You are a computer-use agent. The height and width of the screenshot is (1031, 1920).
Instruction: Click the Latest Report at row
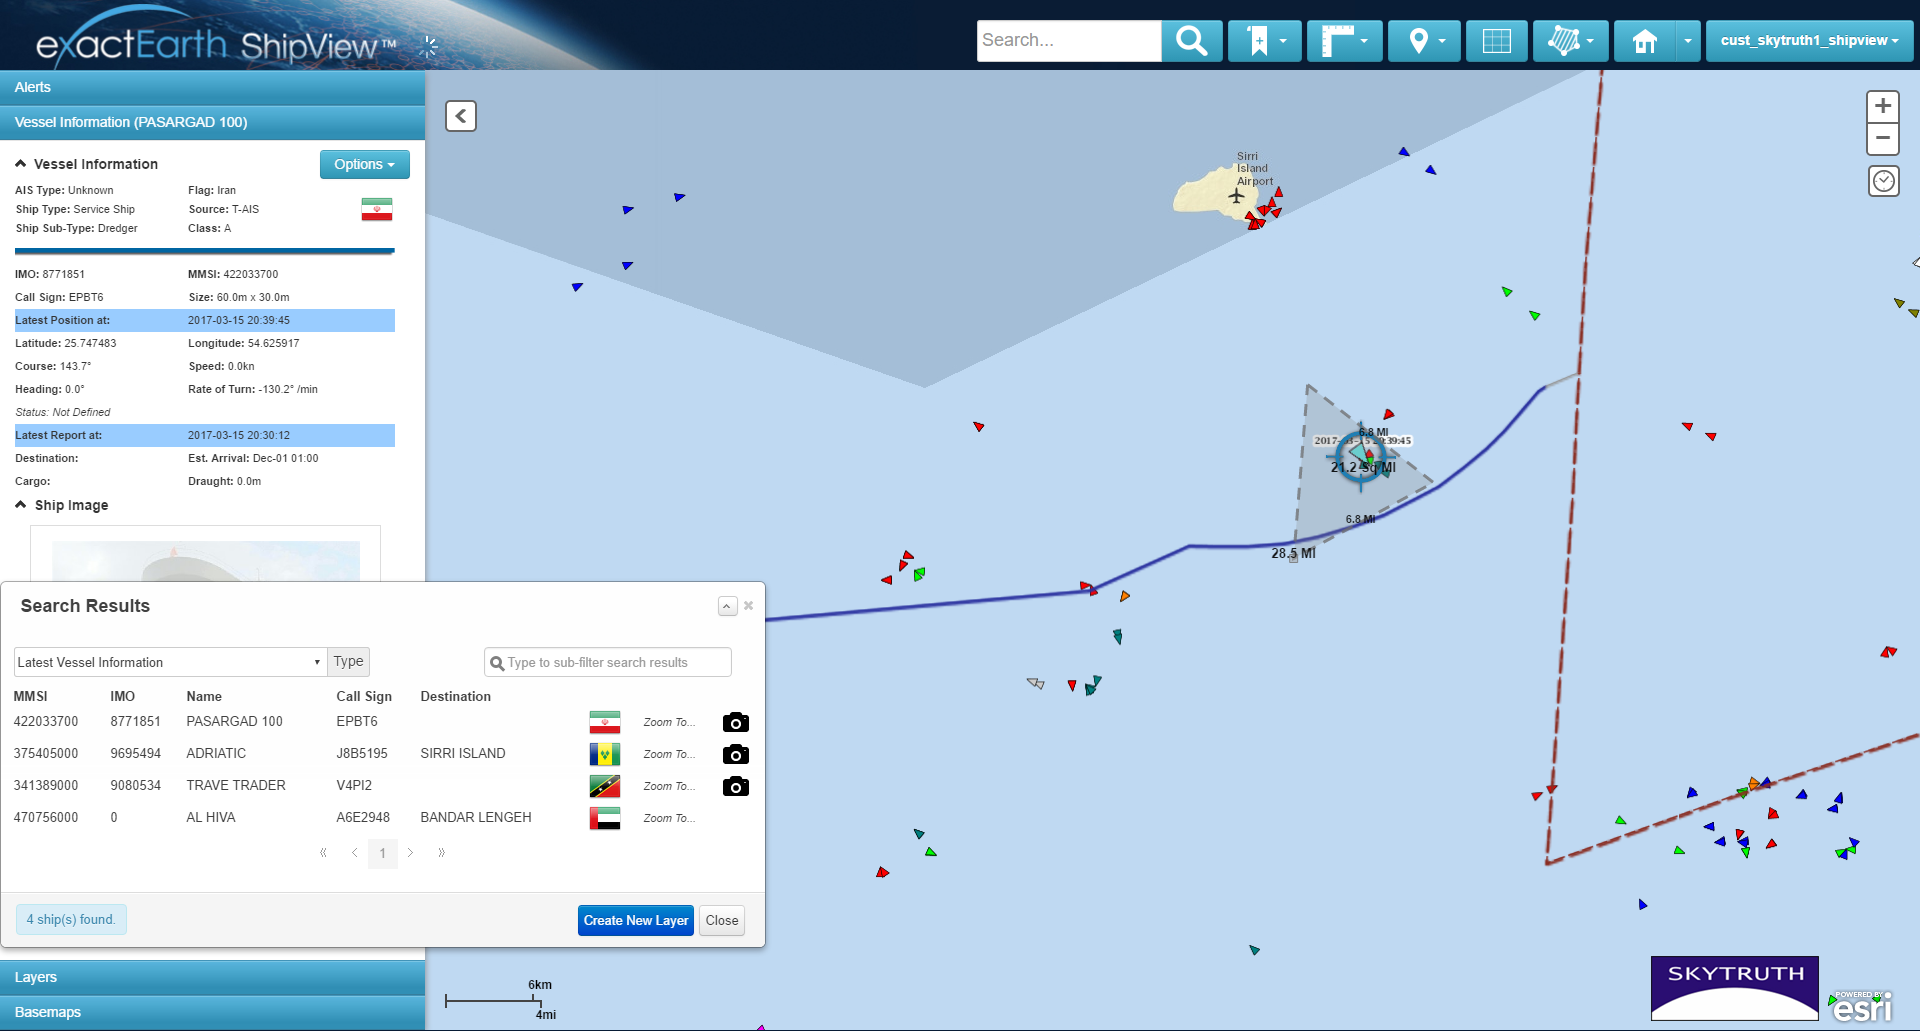205,435
